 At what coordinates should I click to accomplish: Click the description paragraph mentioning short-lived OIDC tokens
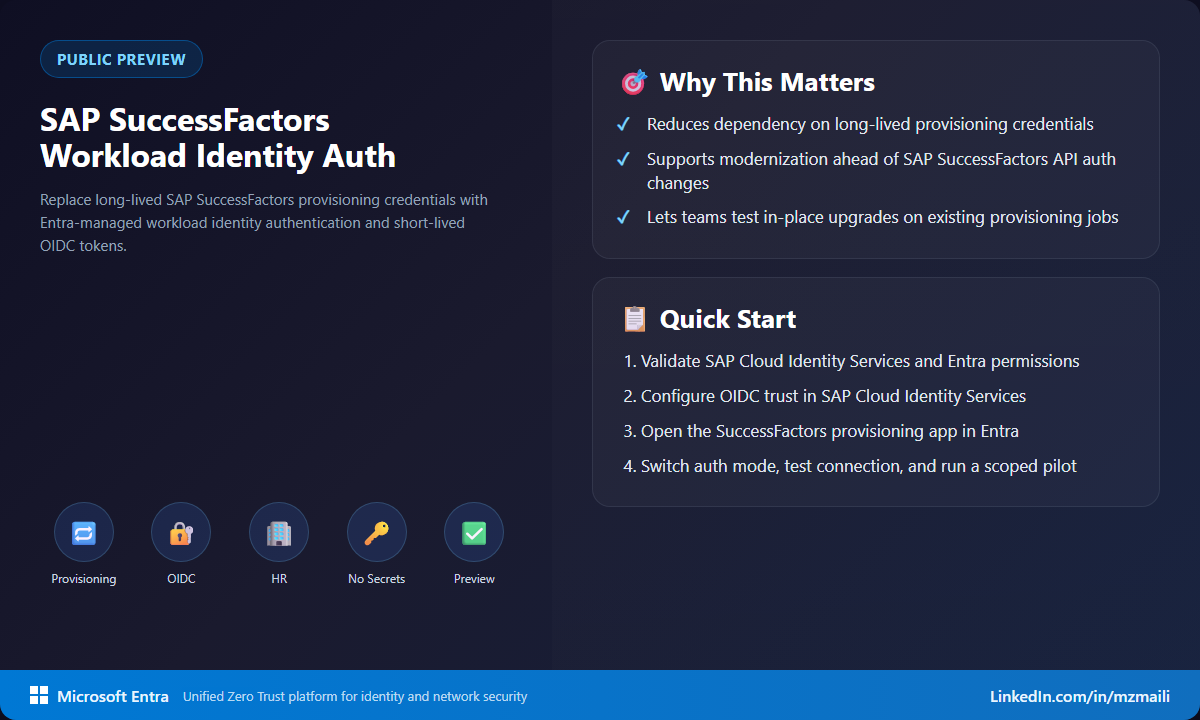(264, 223)
